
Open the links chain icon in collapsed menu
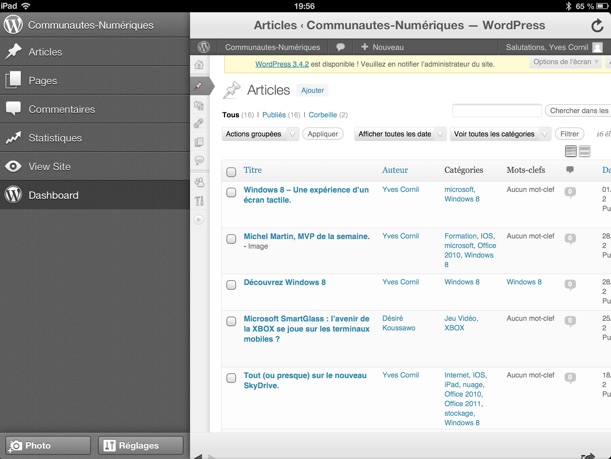pos(199,124)
